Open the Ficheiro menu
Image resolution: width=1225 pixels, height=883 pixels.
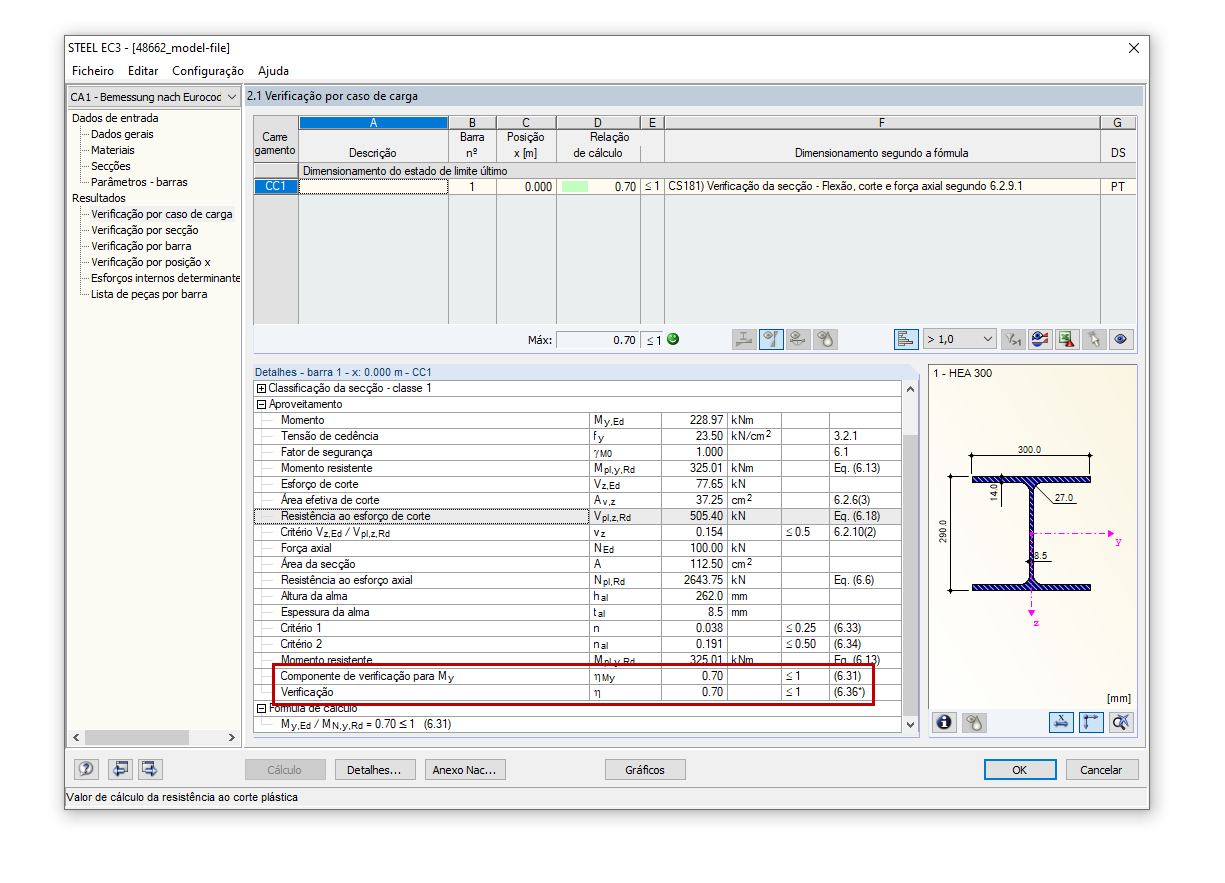pos(93,71)
